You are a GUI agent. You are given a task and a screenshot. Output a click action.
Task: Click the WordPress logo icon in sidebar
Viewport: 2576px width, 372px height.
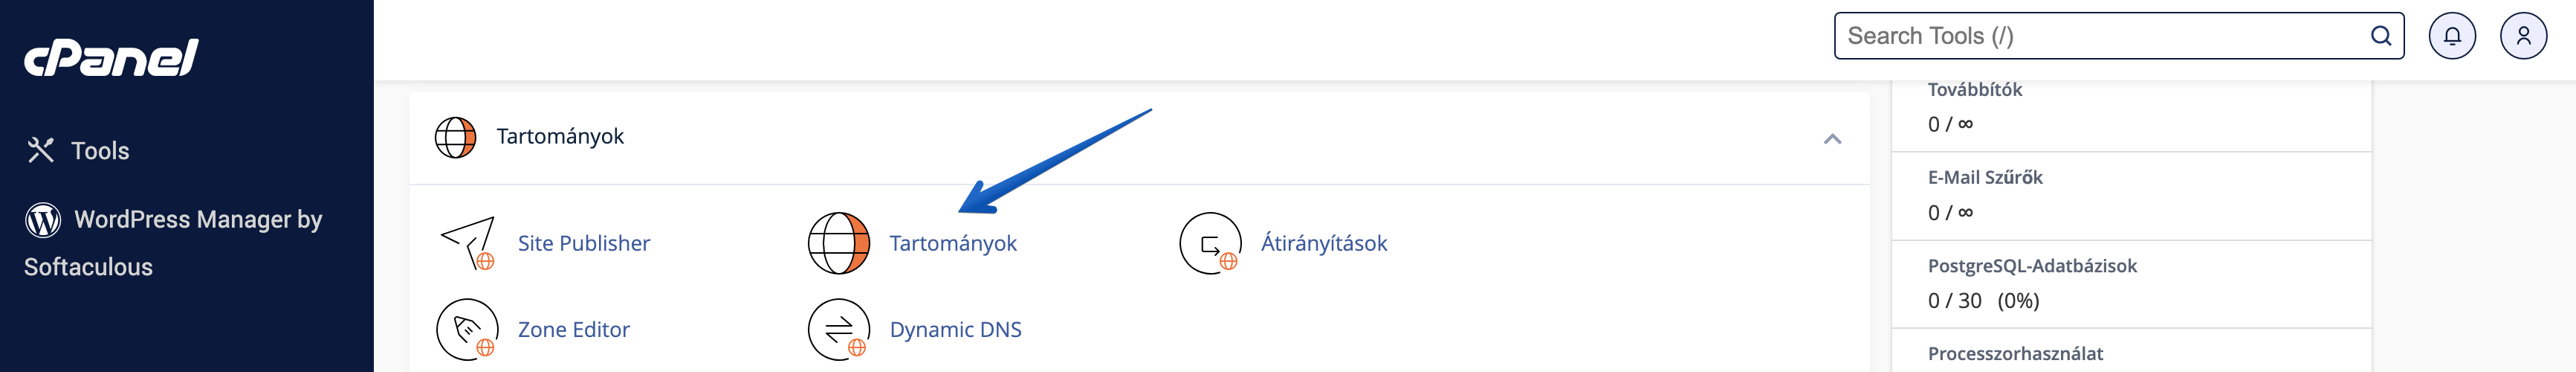click(43, 220)
